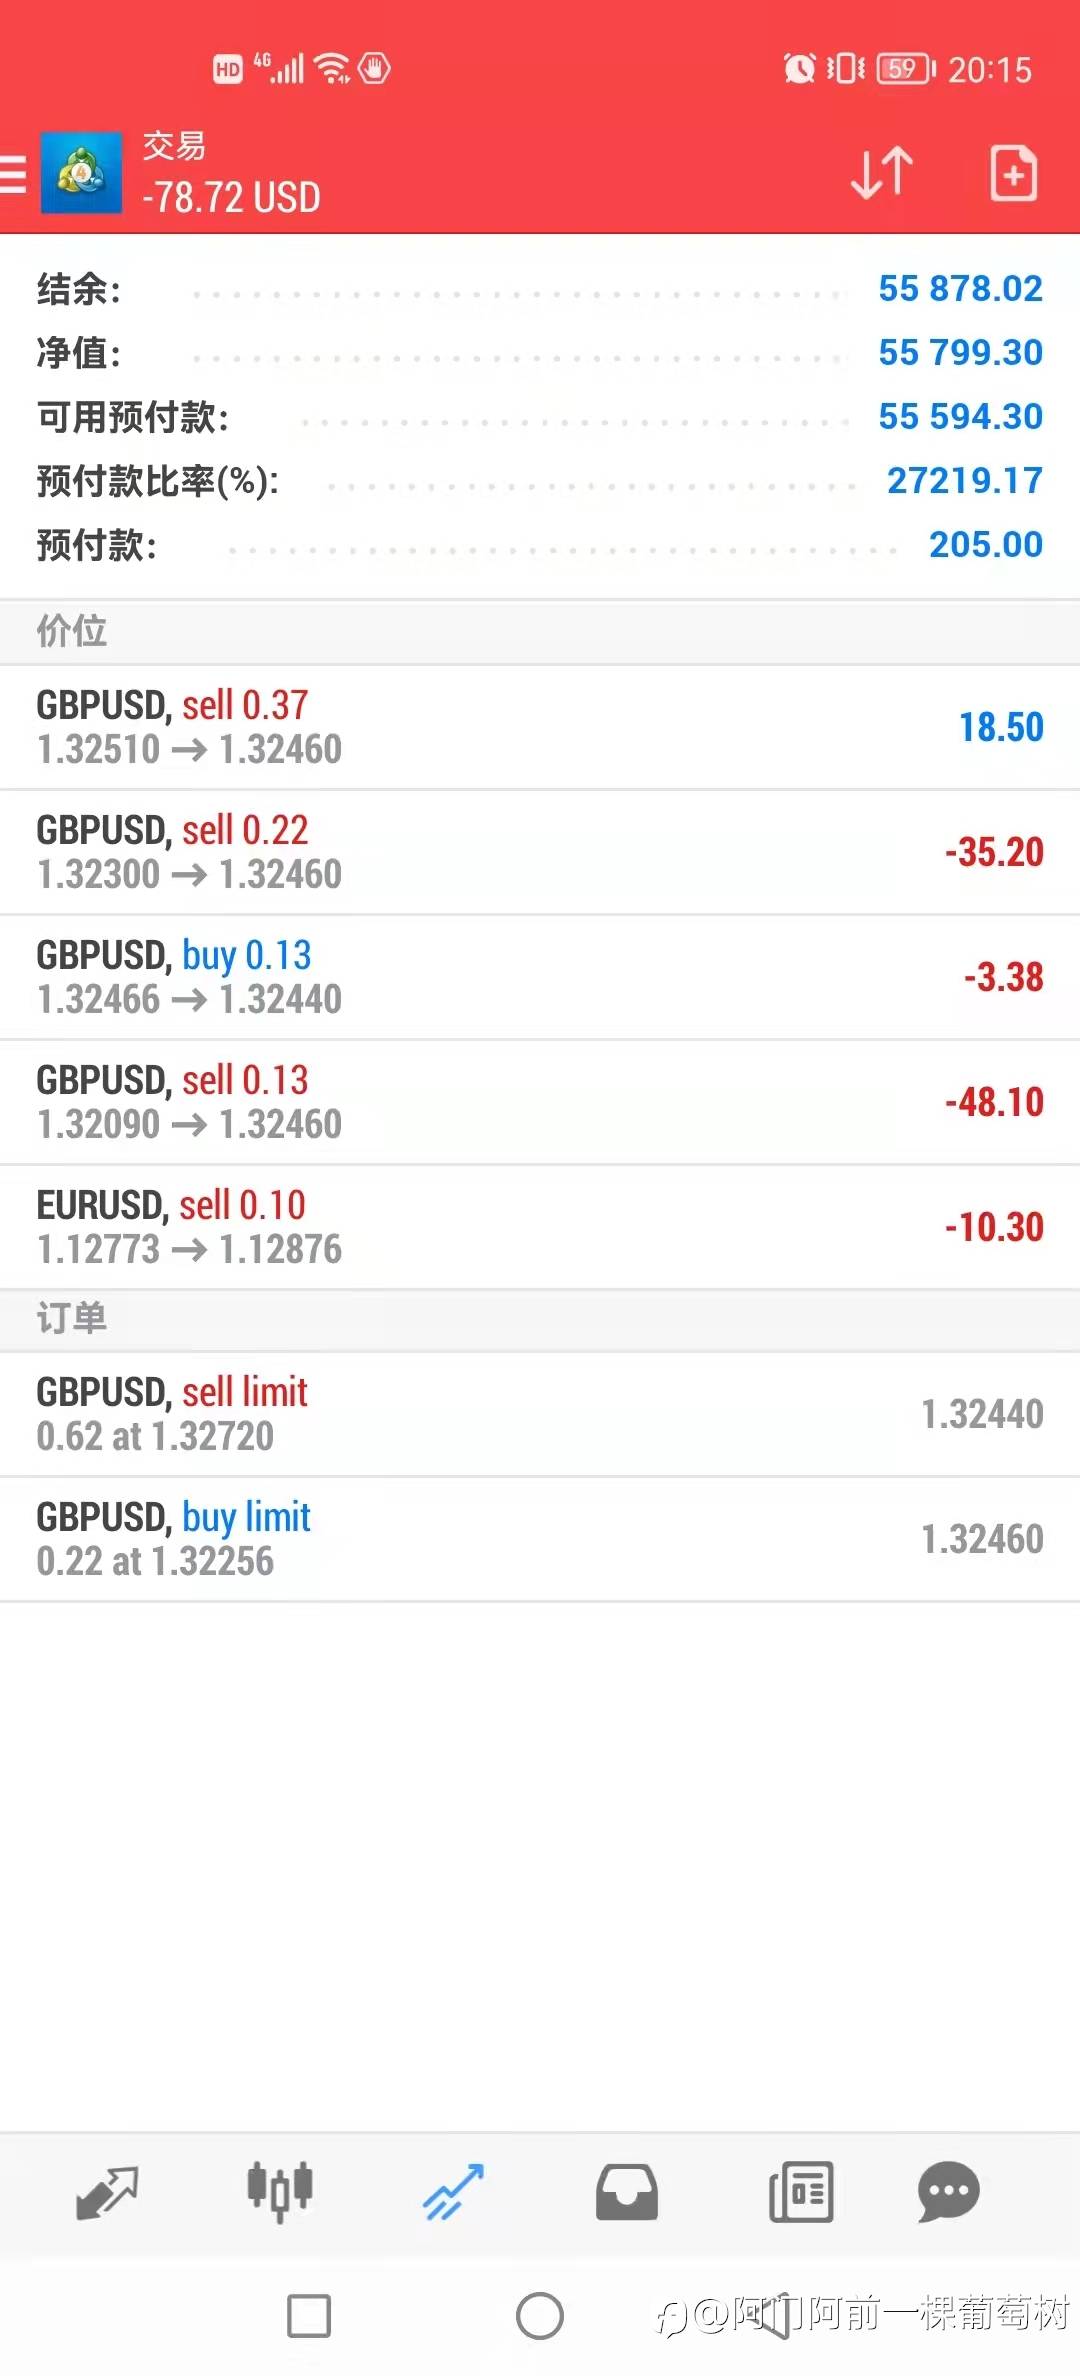
Task: Select the EURUSD sell 0.10 position
Action: pyautogui.click(x=540, y=1227)
